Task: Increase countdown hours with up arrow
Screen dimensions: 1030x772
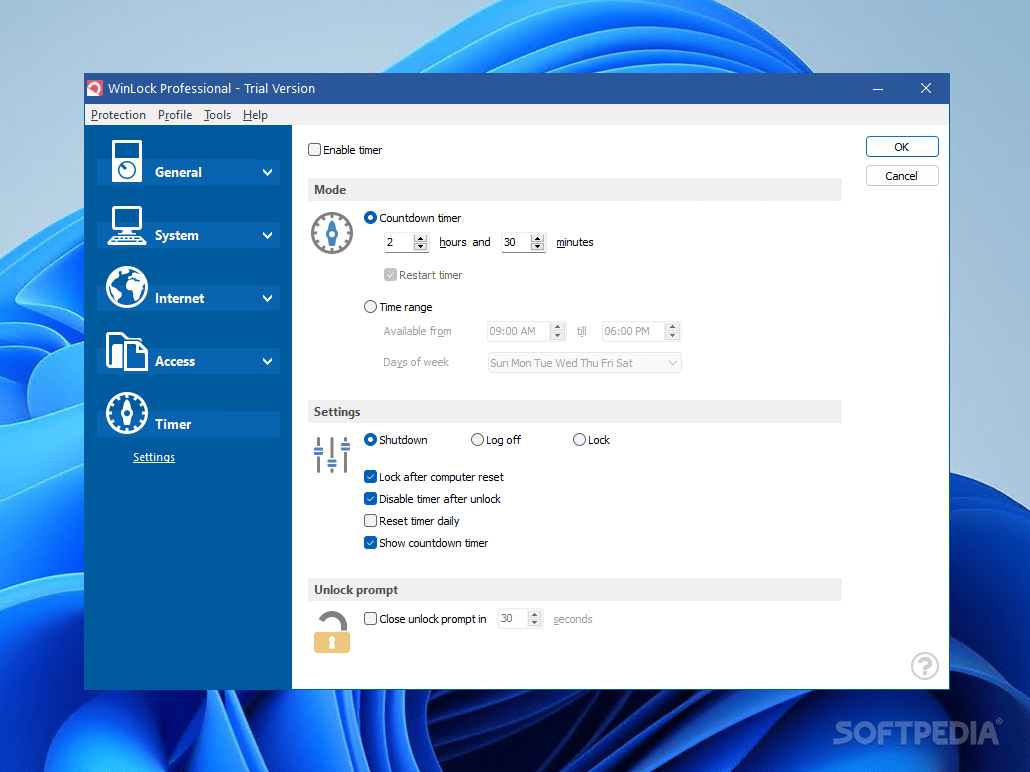Action: pyautogui.click(x=420, y=238)
